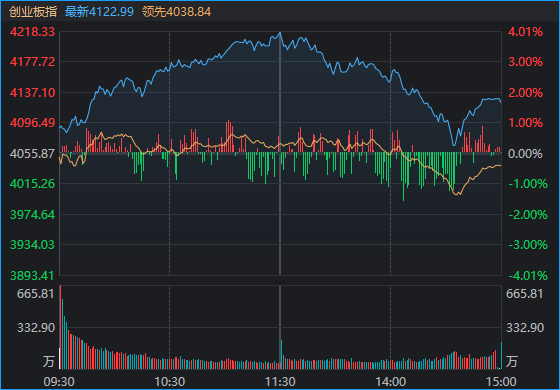The width and height of the screenshot is (560, 390).
Task: Click the closing volume bar at 15:00
Action: coord(501,355)
